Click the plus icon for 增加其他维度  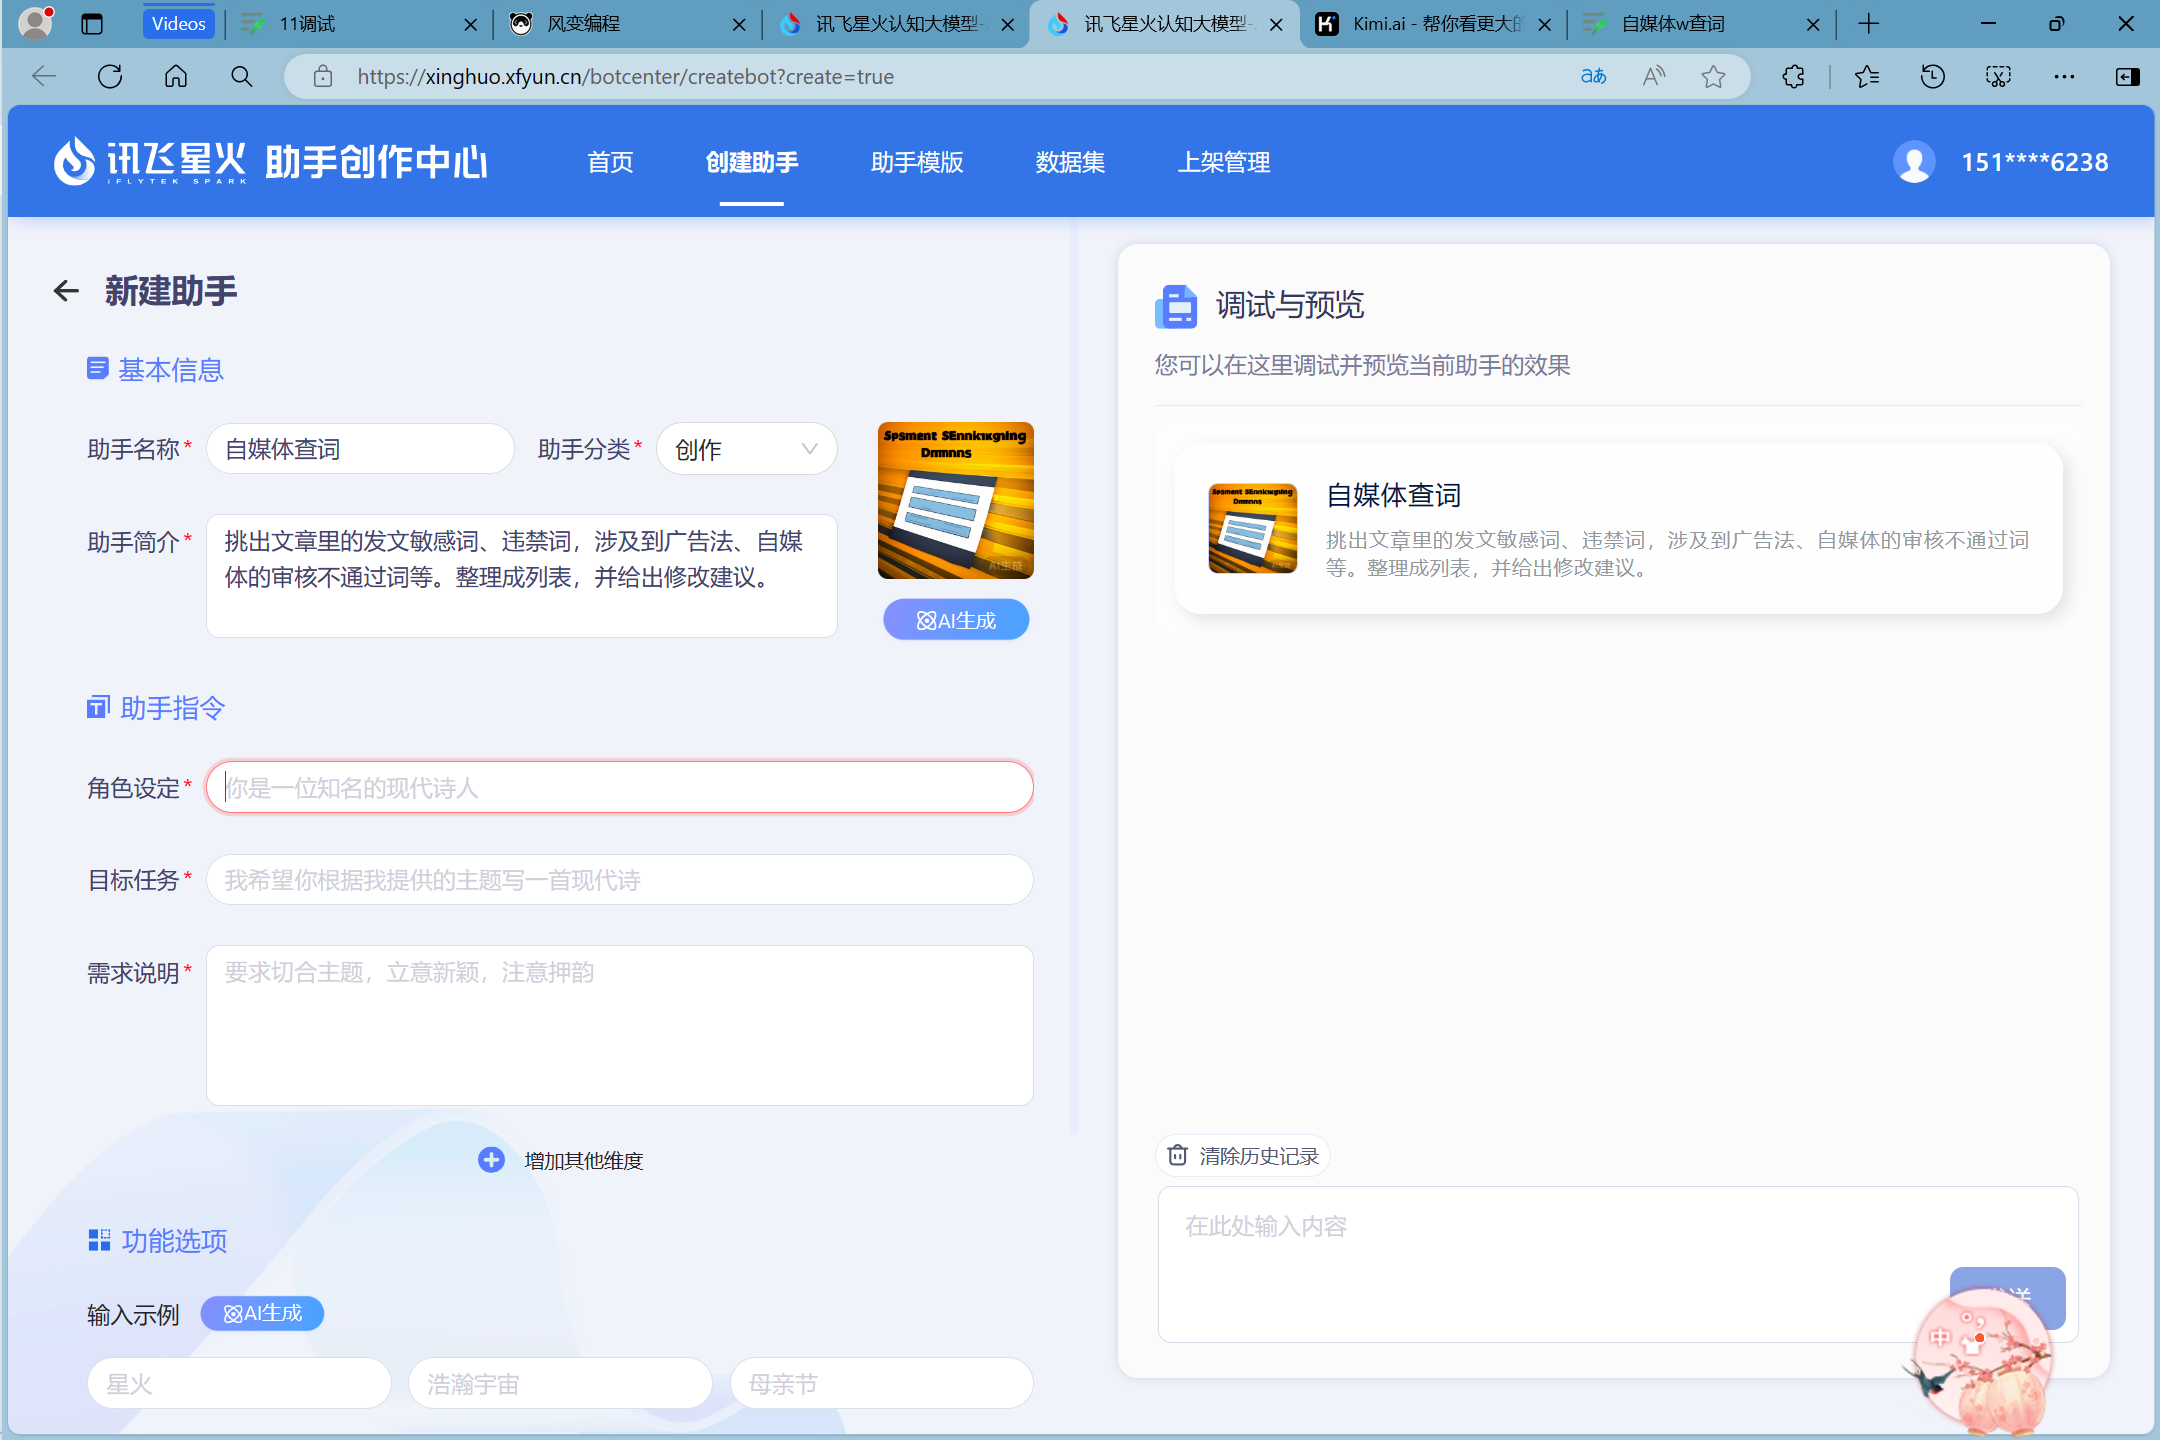(x=491, y=1160)
